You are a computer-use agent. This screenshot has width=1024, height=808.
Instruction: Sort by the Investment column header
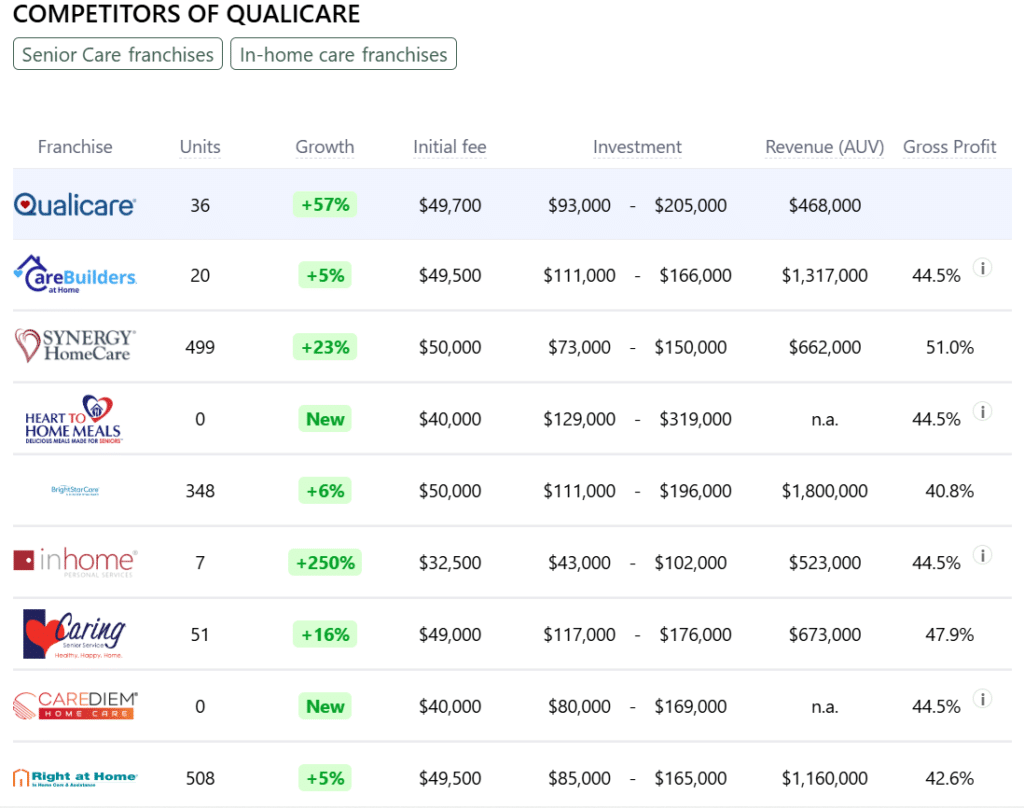point(637,147)
